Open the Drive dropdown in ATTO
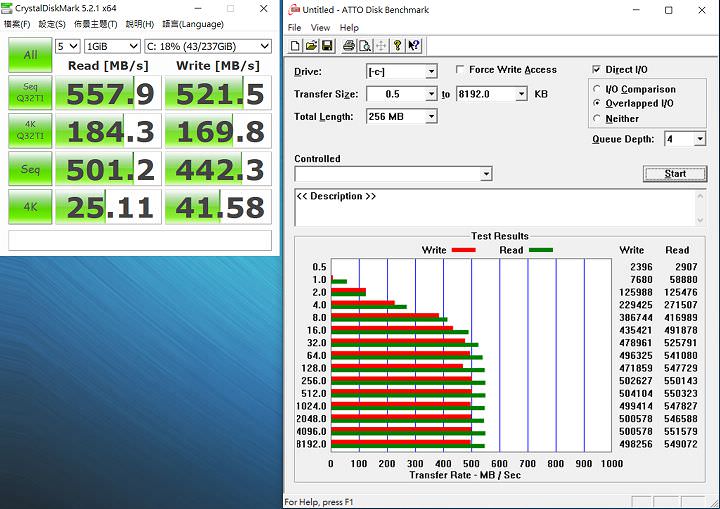Screen dimensions: 720x509 coord(431,72)
